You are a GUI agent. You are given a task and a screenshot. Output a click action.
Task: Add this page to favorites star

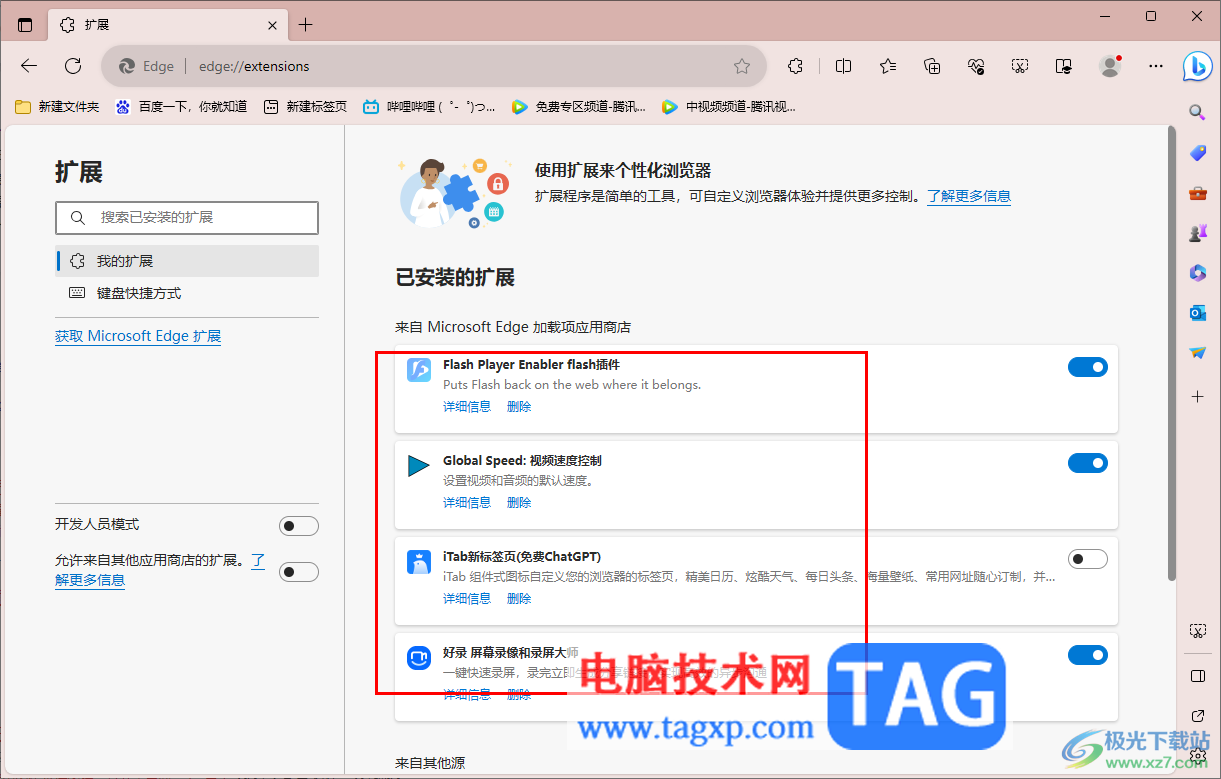click(x=742, y=66)
